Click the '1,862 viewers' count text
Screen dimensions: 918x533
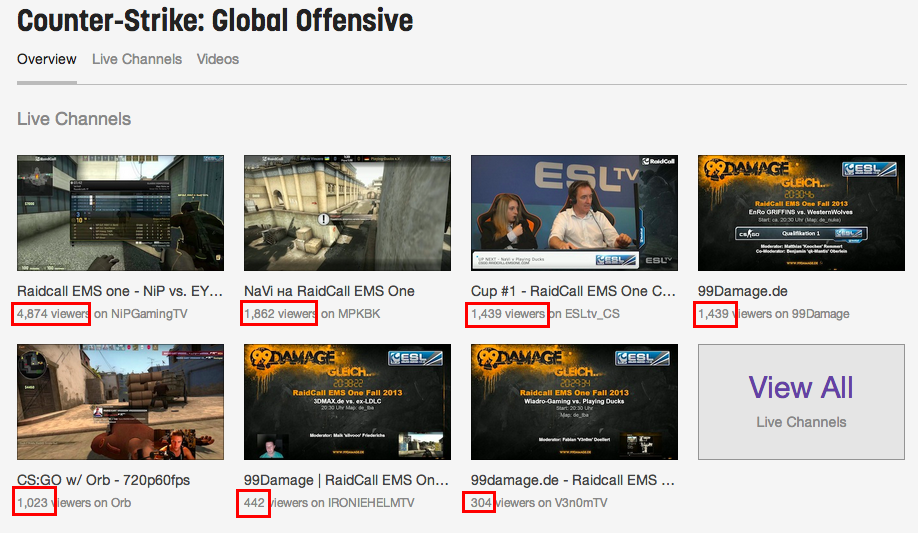click(280, 314)
